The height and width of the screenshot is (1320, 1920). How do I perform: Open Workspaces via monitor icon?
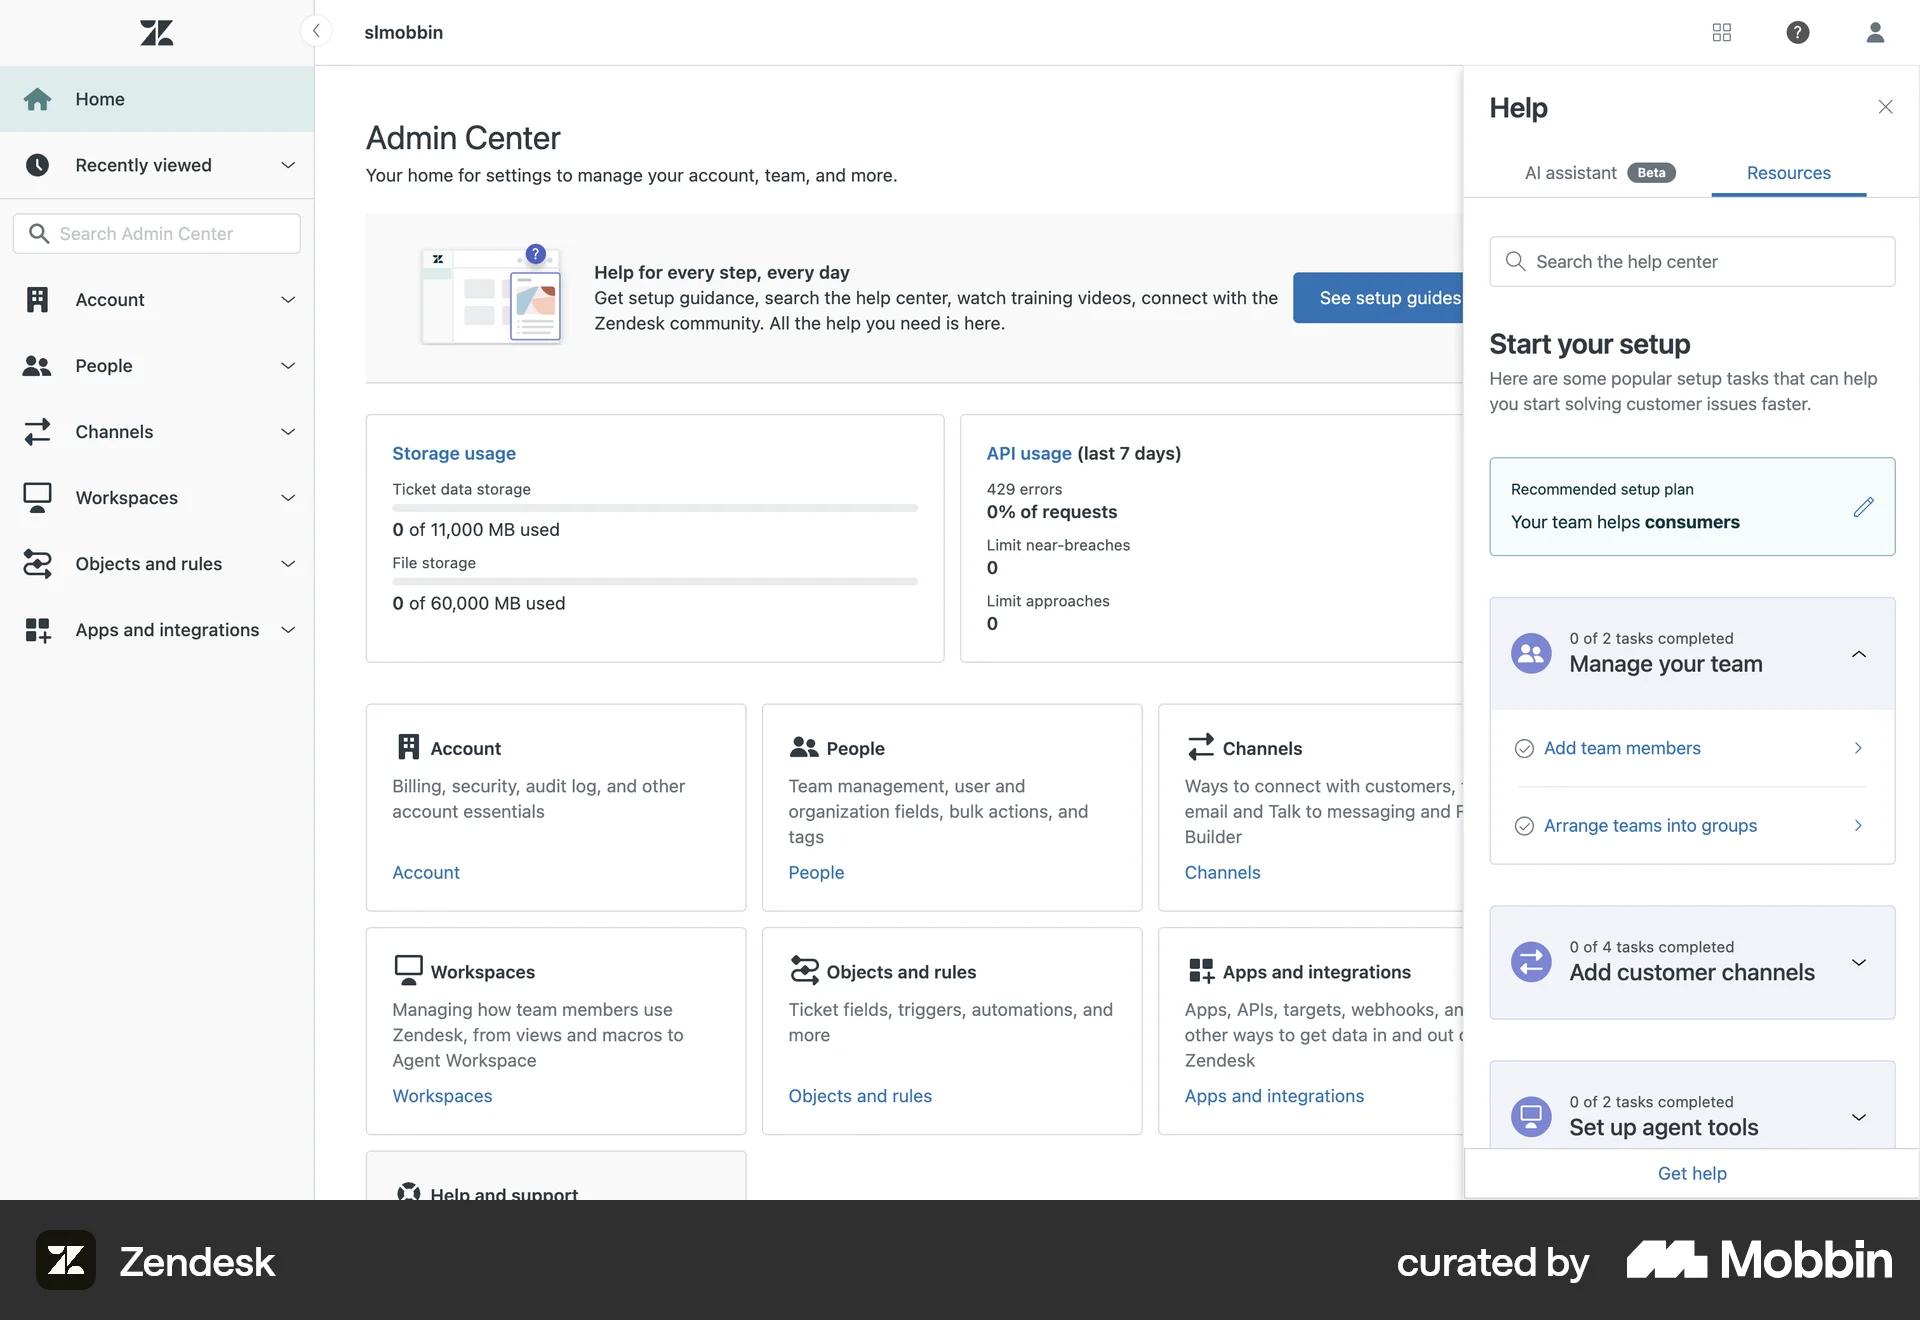pyautogui.click(x=38, y=497)
